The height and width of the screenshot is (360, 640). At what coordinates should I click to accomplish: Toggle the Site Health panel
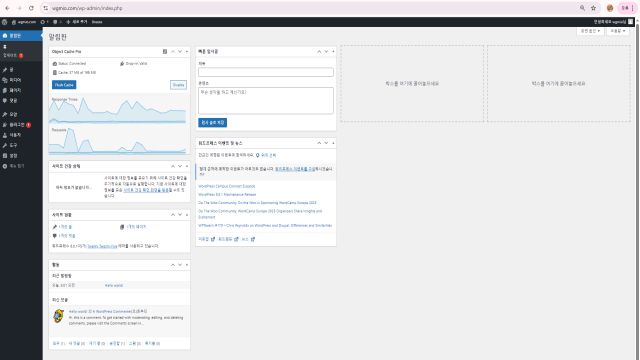[187, 167]
